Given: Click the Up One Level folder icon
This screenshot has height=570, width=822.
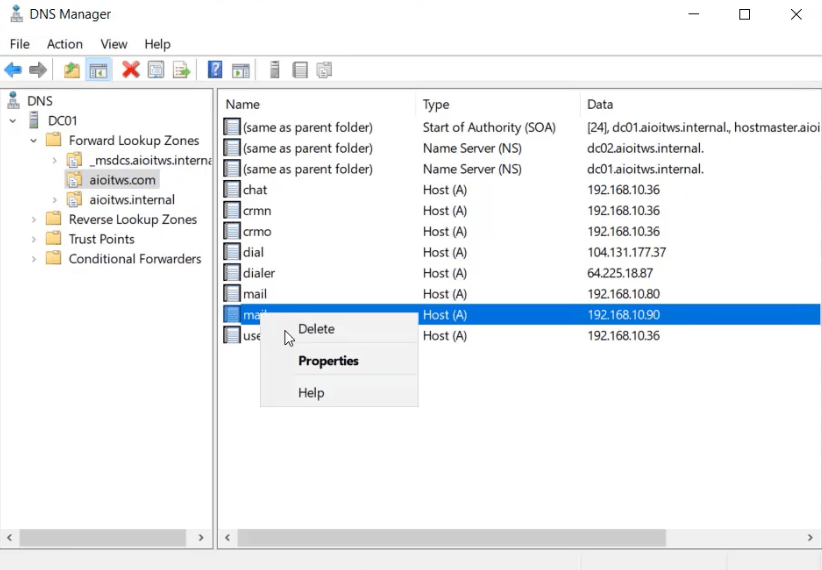Looking at the screenshot, I should [x=71, y=70].
